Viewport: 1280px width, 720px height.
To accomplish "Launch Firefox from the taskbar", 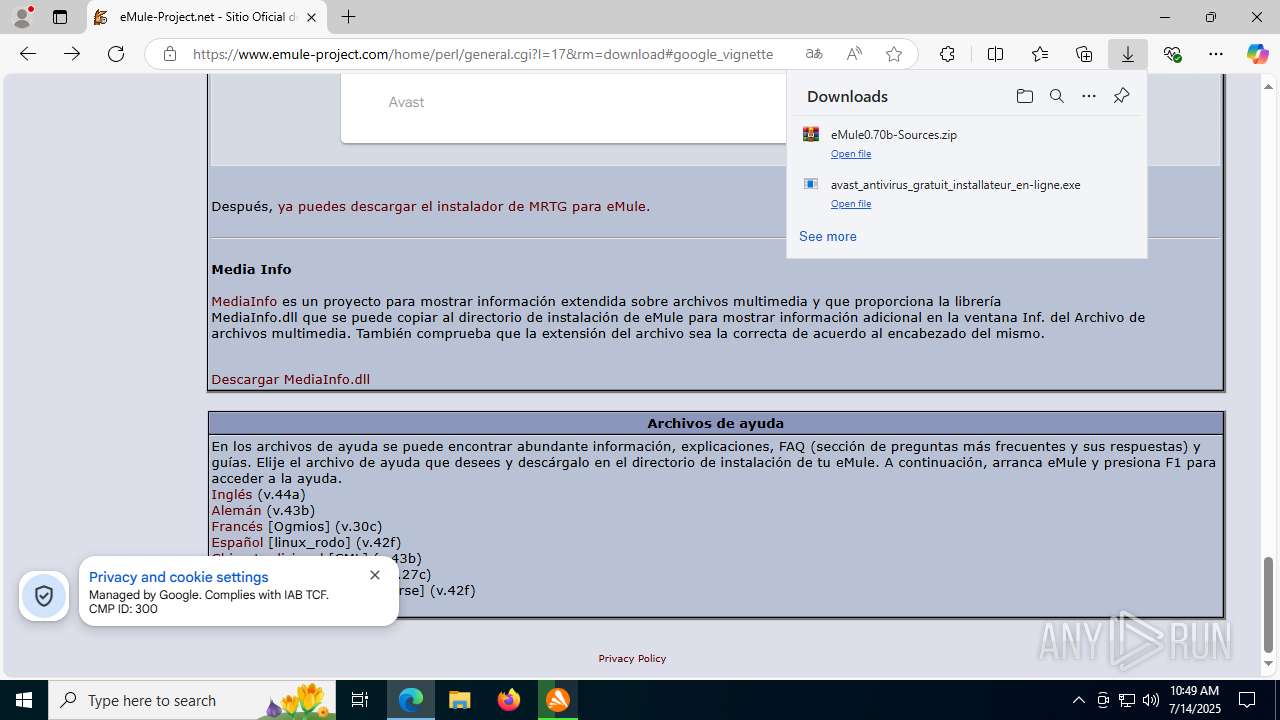I will [509, 700].
